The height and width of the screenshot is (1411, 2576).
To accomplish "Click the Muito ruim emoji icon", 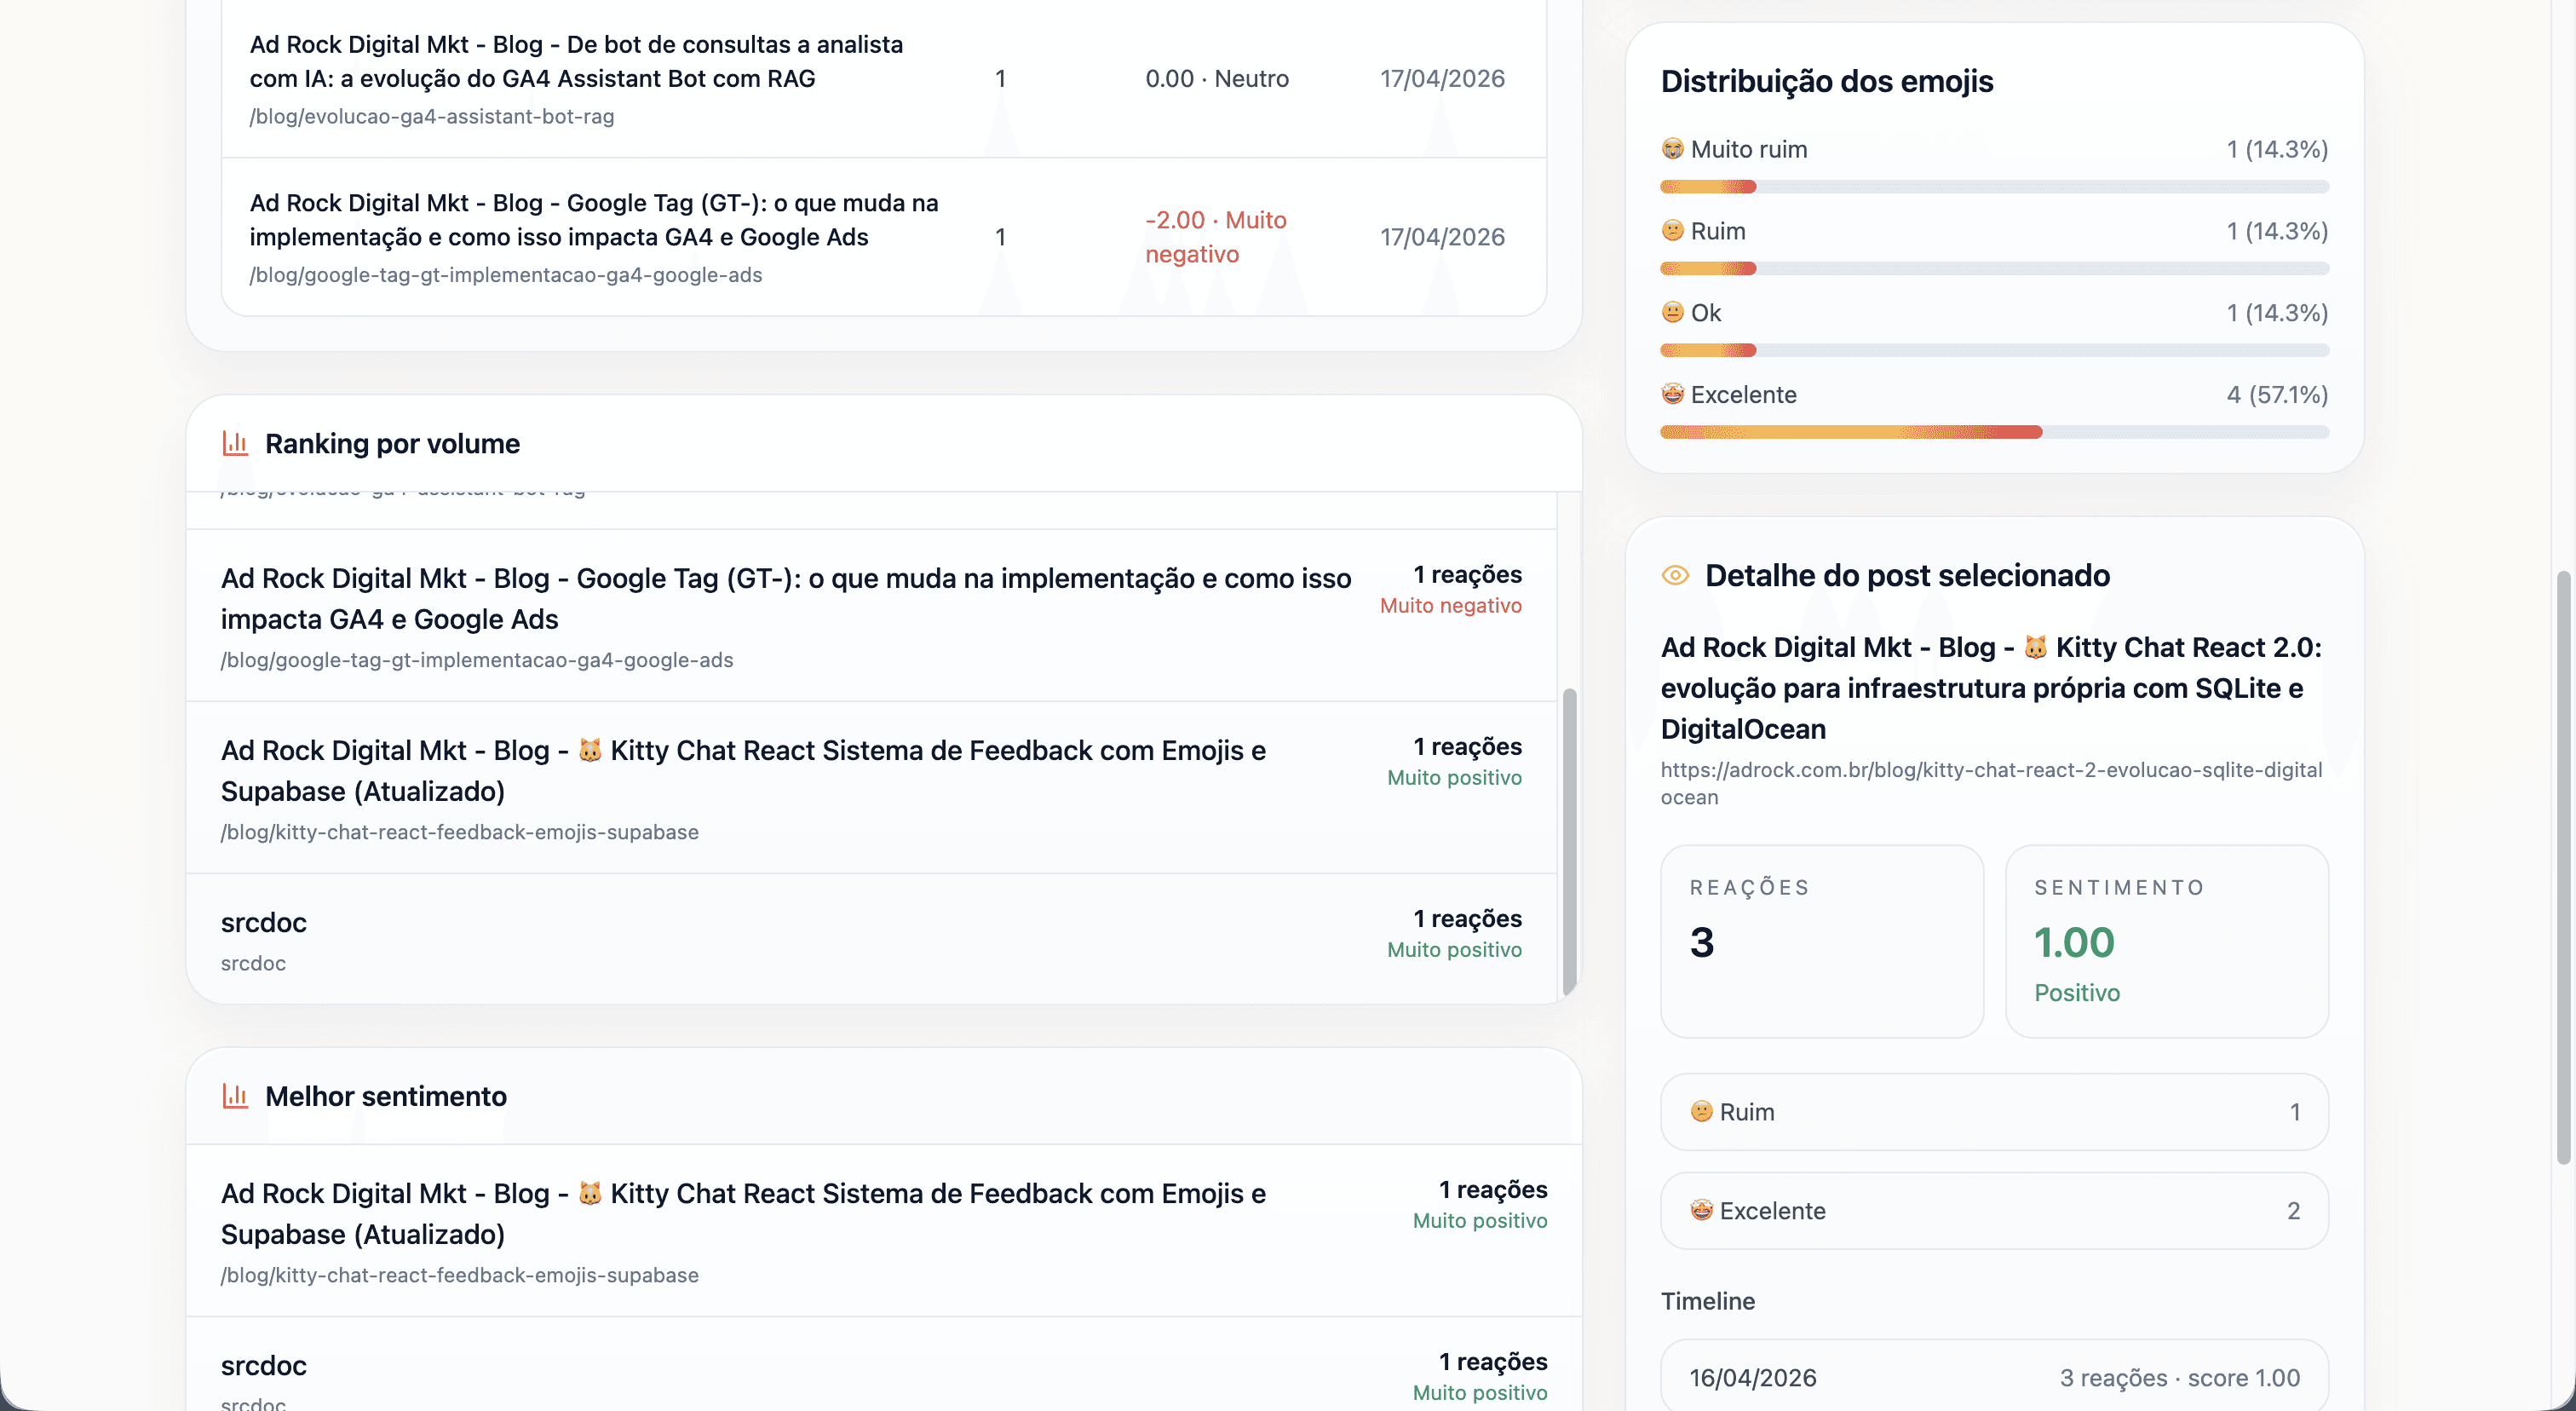I will pos(1672,149).
